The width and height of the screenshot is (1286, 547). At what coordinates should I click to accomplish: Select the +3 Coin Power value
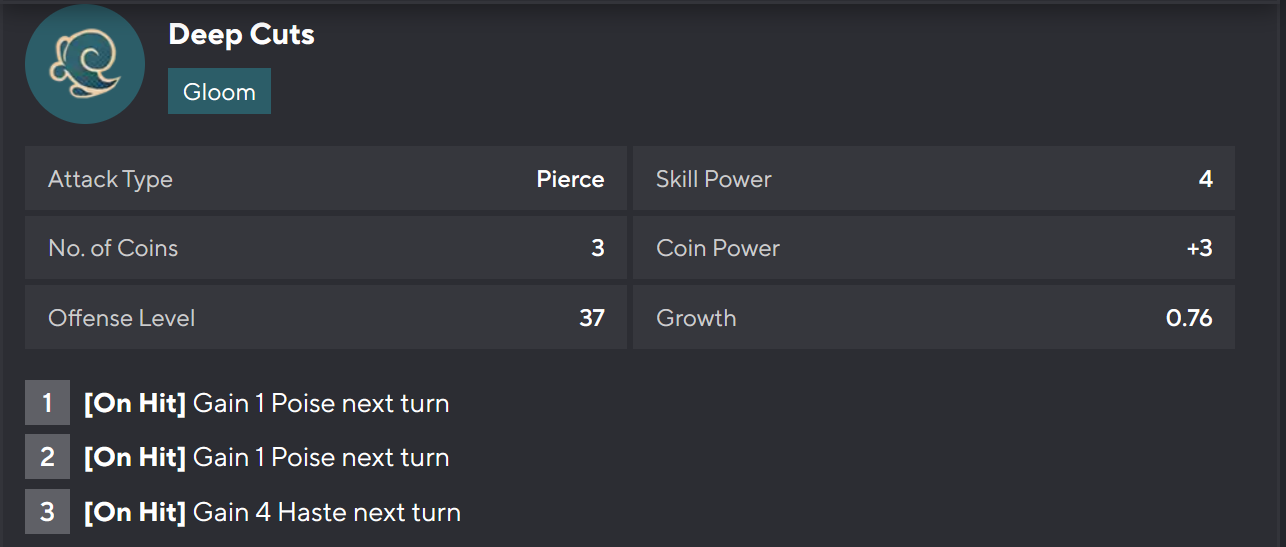(x=1199, y=248)
